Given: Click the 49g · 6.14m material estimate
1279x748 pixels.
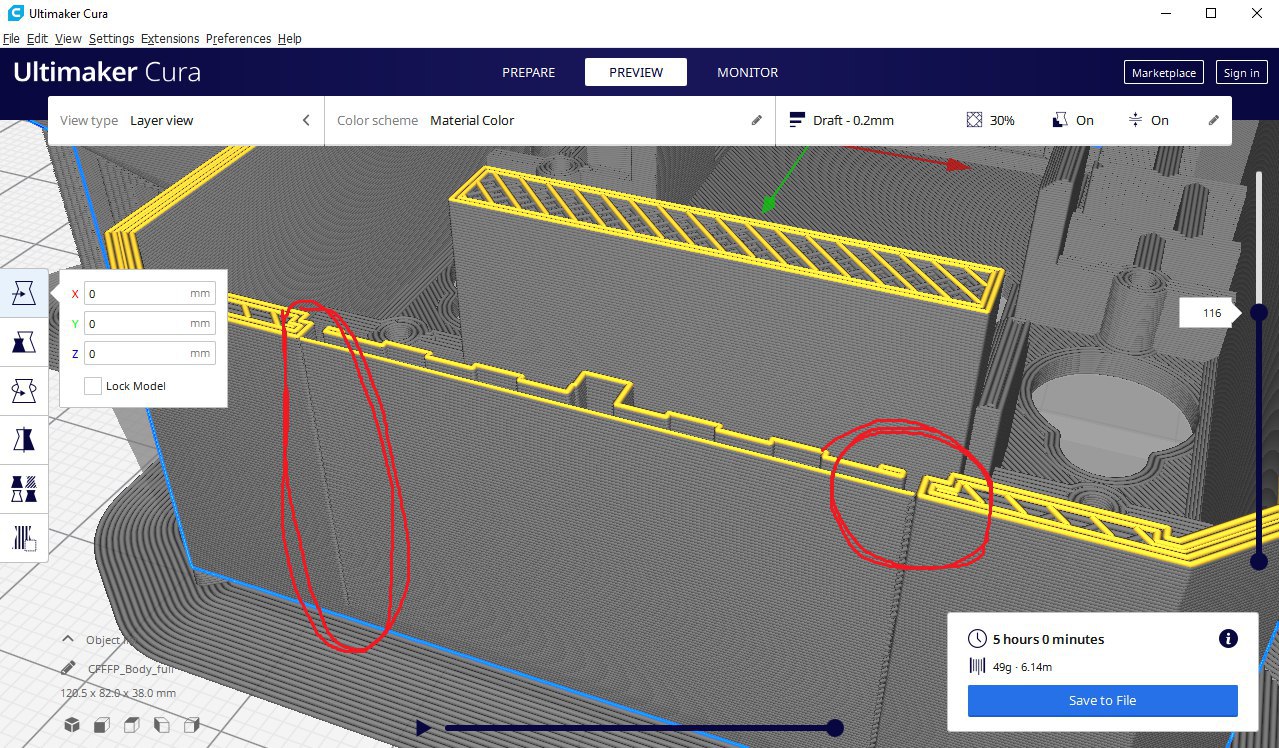Looking at the screenshot, I should (x=1022, y=667).
